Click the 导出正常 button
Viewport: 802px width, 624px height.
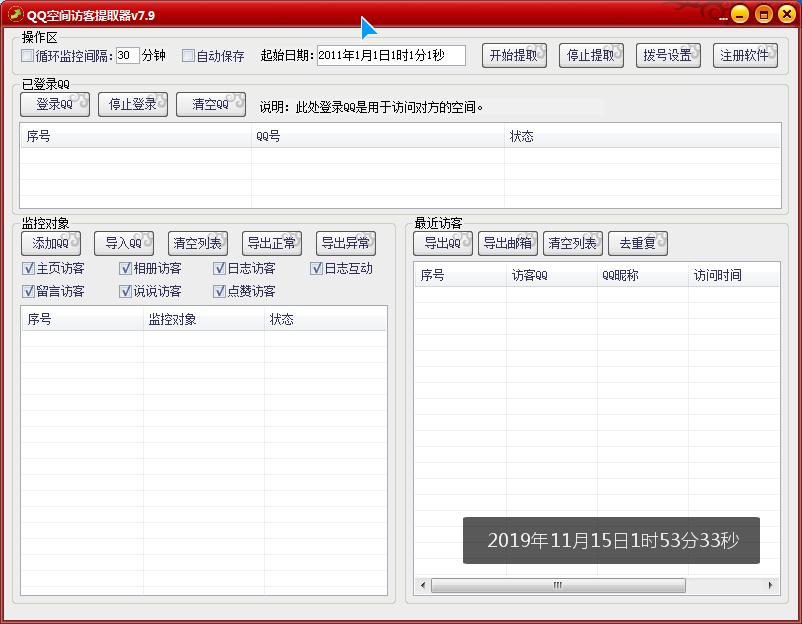(272, 243)
